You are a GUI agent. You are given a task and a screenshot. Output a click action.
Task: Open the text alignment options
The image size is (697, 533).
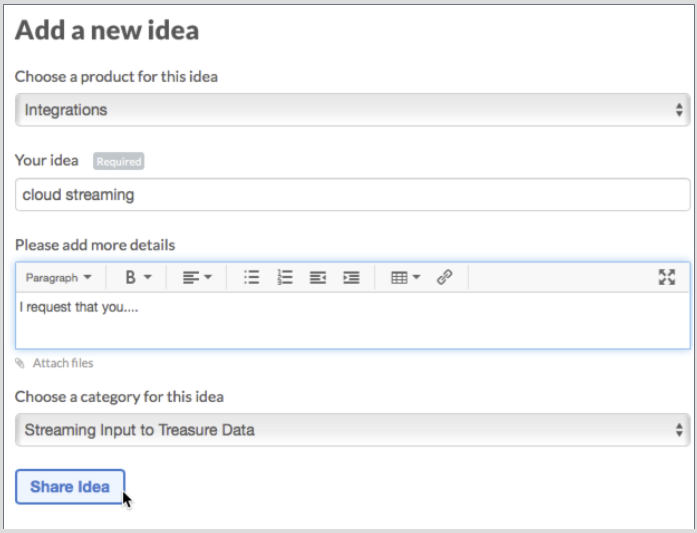197,277
